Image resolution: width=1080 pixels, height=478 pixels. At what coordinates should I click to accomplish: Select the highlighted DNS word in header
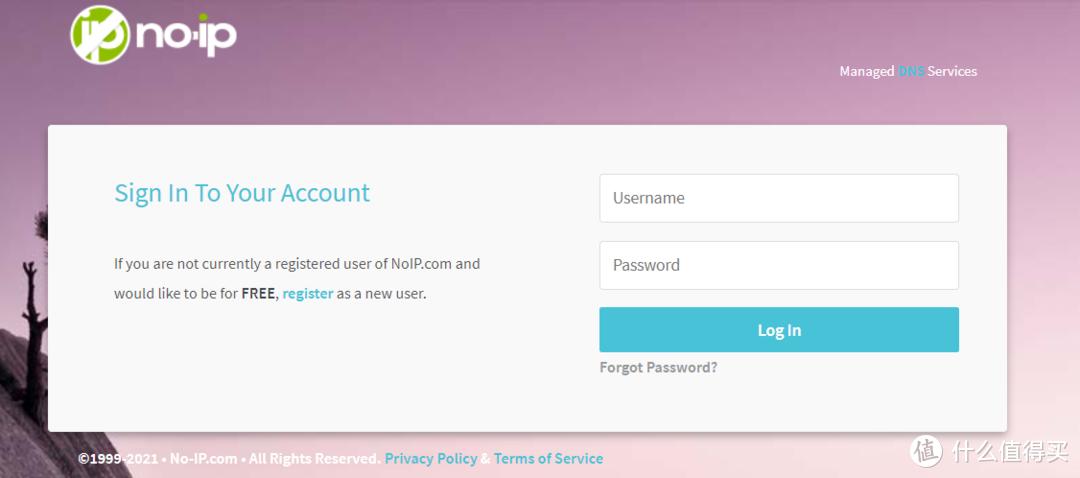[911, 72]
